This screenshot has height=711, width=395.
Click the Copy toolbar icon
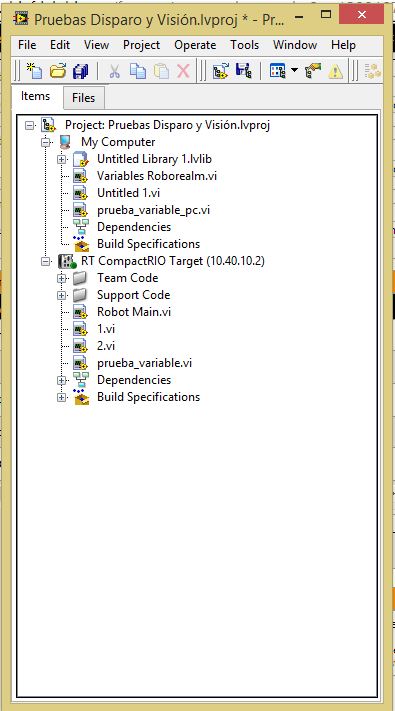pyautogui.click(x=138, y=71)
